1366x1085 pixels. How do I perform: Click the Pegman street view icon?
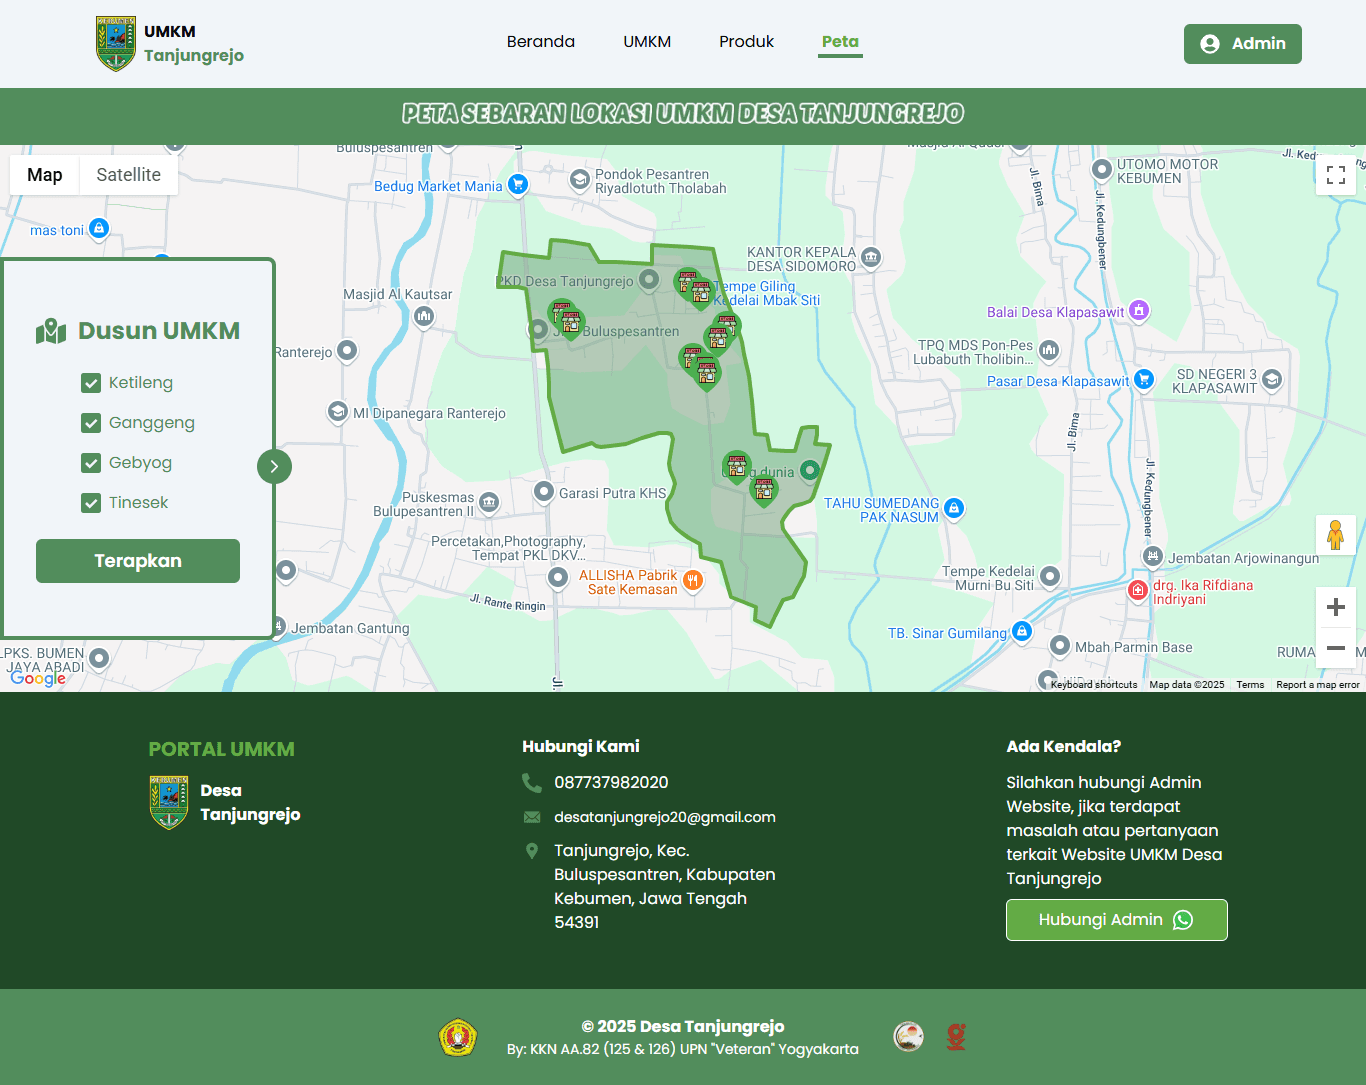point(1336,535)
